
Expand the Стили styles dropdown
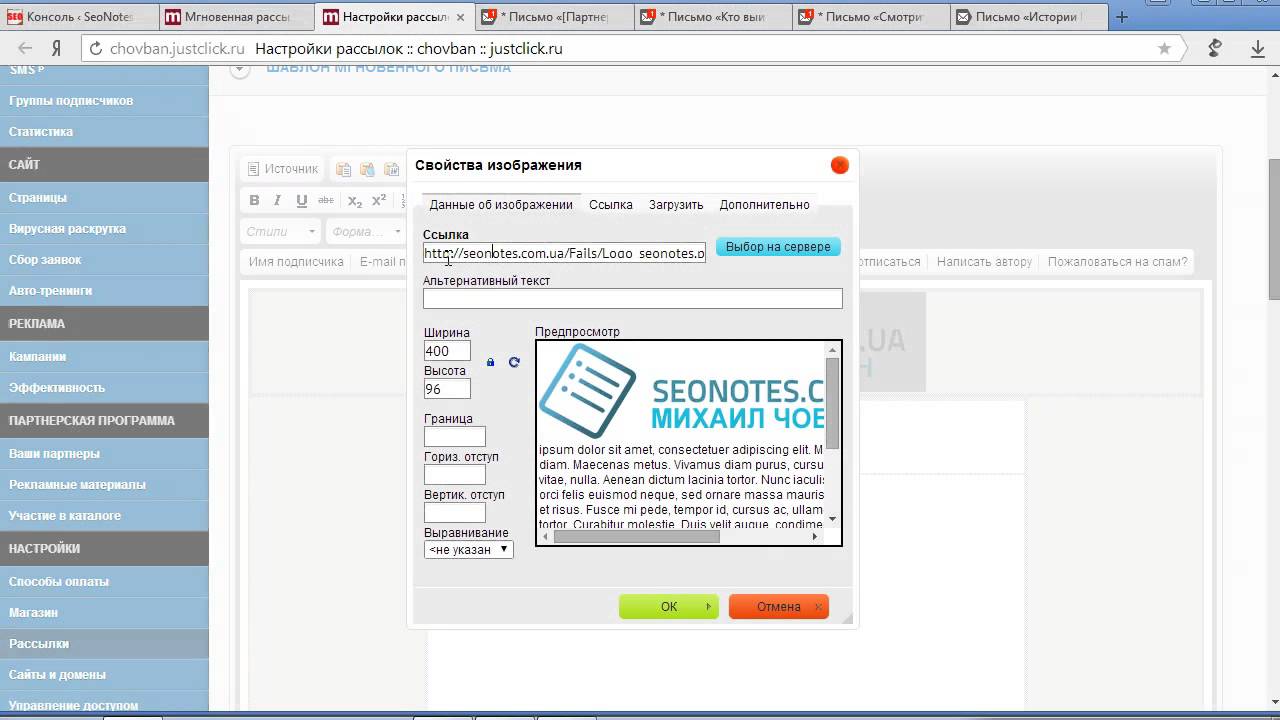280,232
